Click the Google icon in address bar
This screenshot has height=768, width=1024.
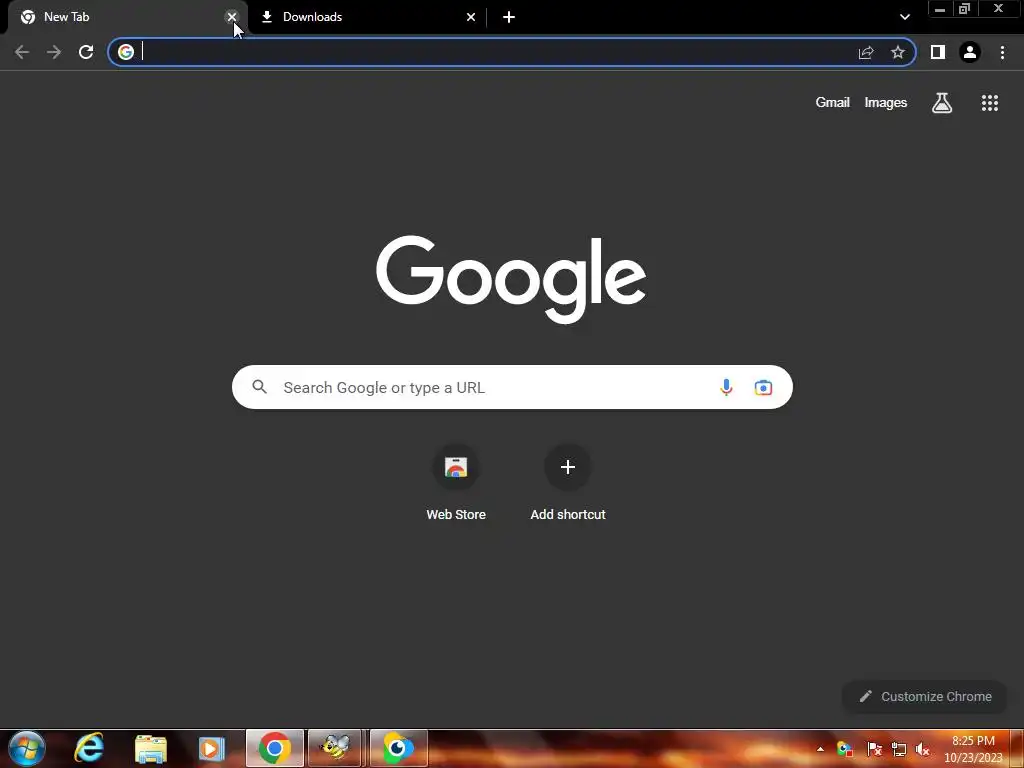point(126,52)
